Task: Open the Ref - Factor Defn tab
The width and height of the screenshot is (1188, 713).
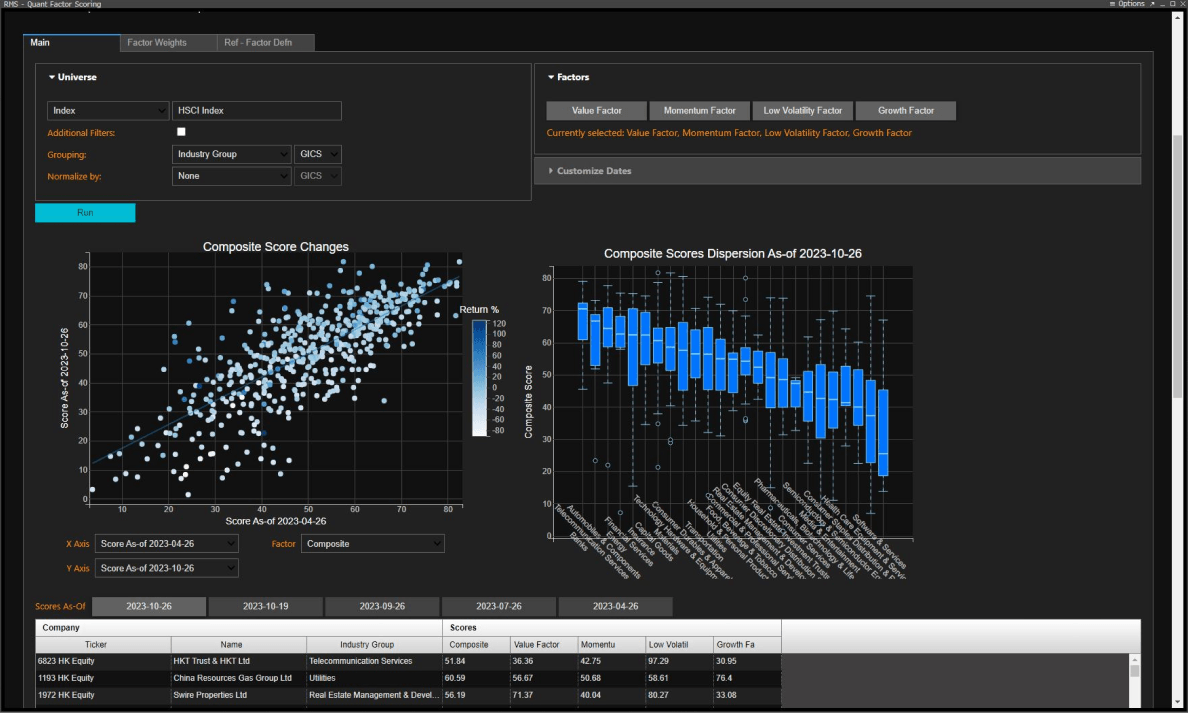Action: (x=265, y=42)
